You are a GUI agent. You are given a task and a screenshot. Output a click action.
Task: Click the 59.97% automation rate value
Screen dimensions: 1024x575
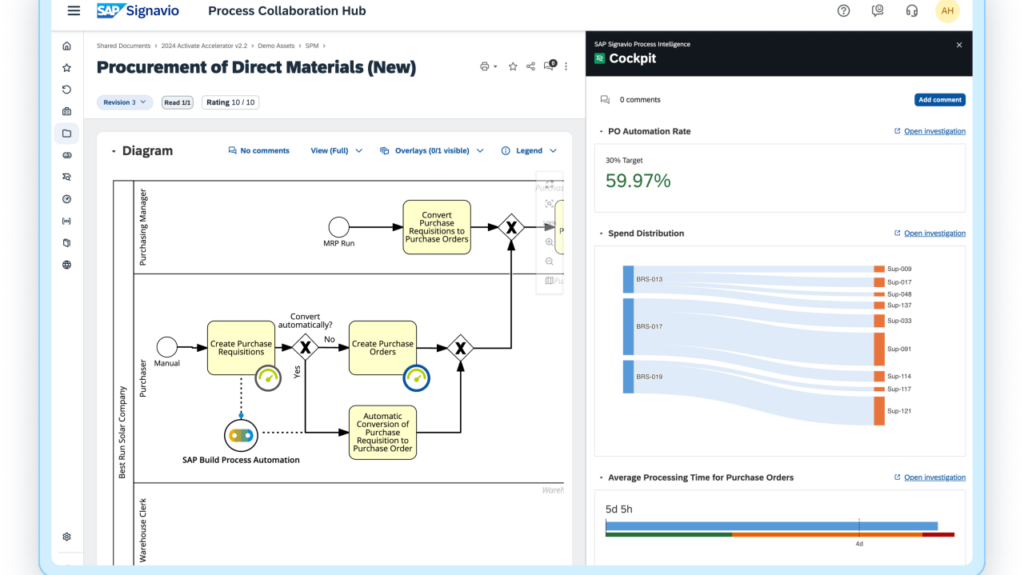(x=638, y=181)
